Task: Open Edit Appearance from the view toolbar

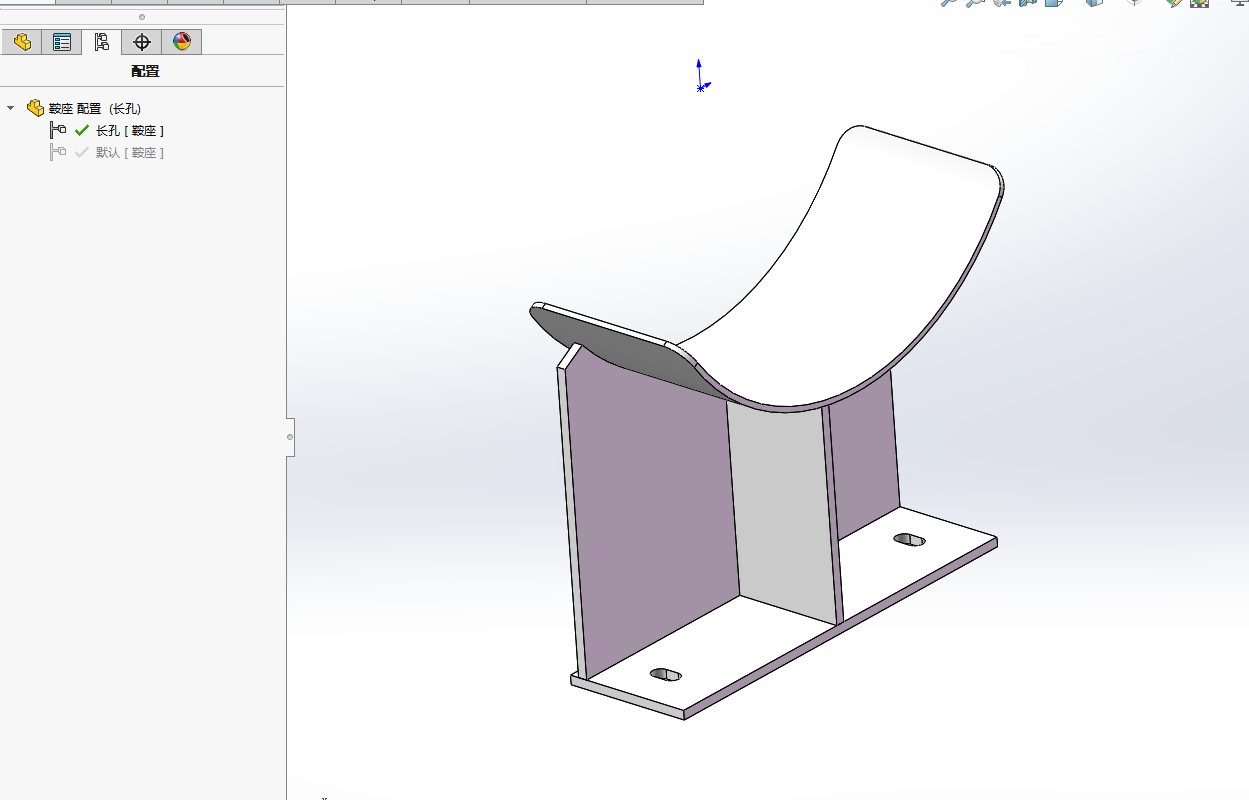Action: (x=1173, y=3)
